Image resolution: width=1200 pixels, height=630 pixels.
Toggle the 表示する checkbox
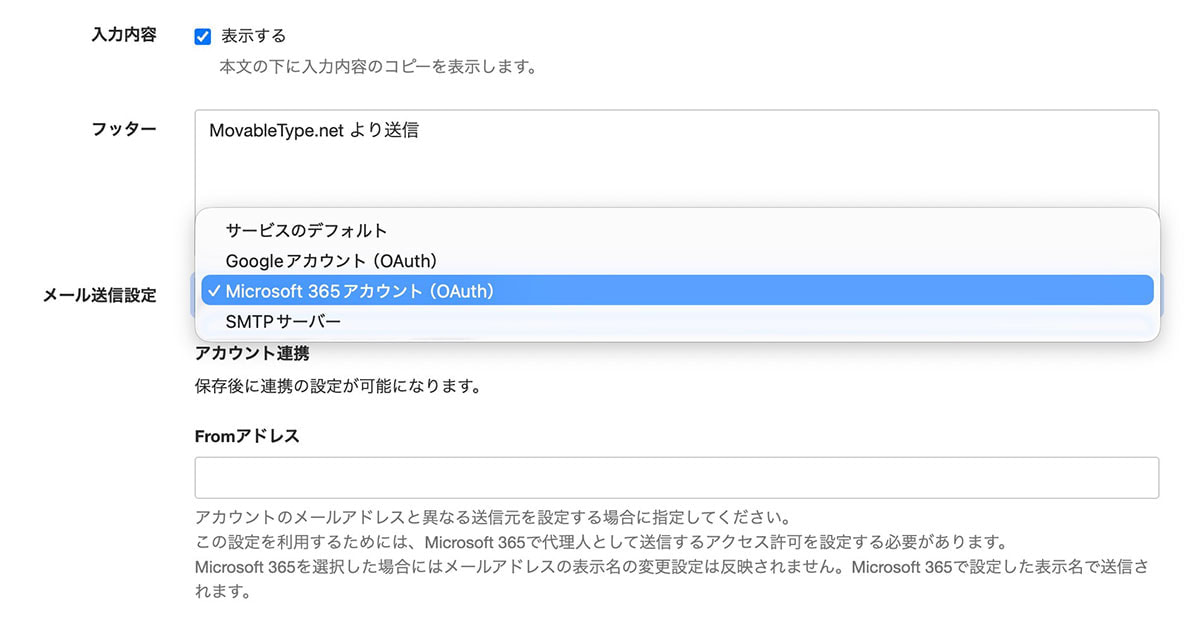point(203,37)
